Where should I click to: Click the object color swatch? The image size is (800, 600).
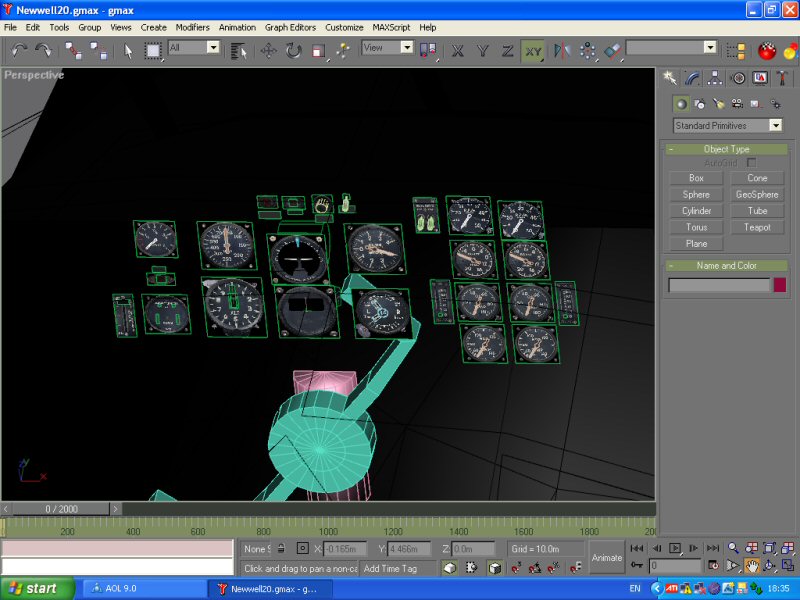[780, 285]
